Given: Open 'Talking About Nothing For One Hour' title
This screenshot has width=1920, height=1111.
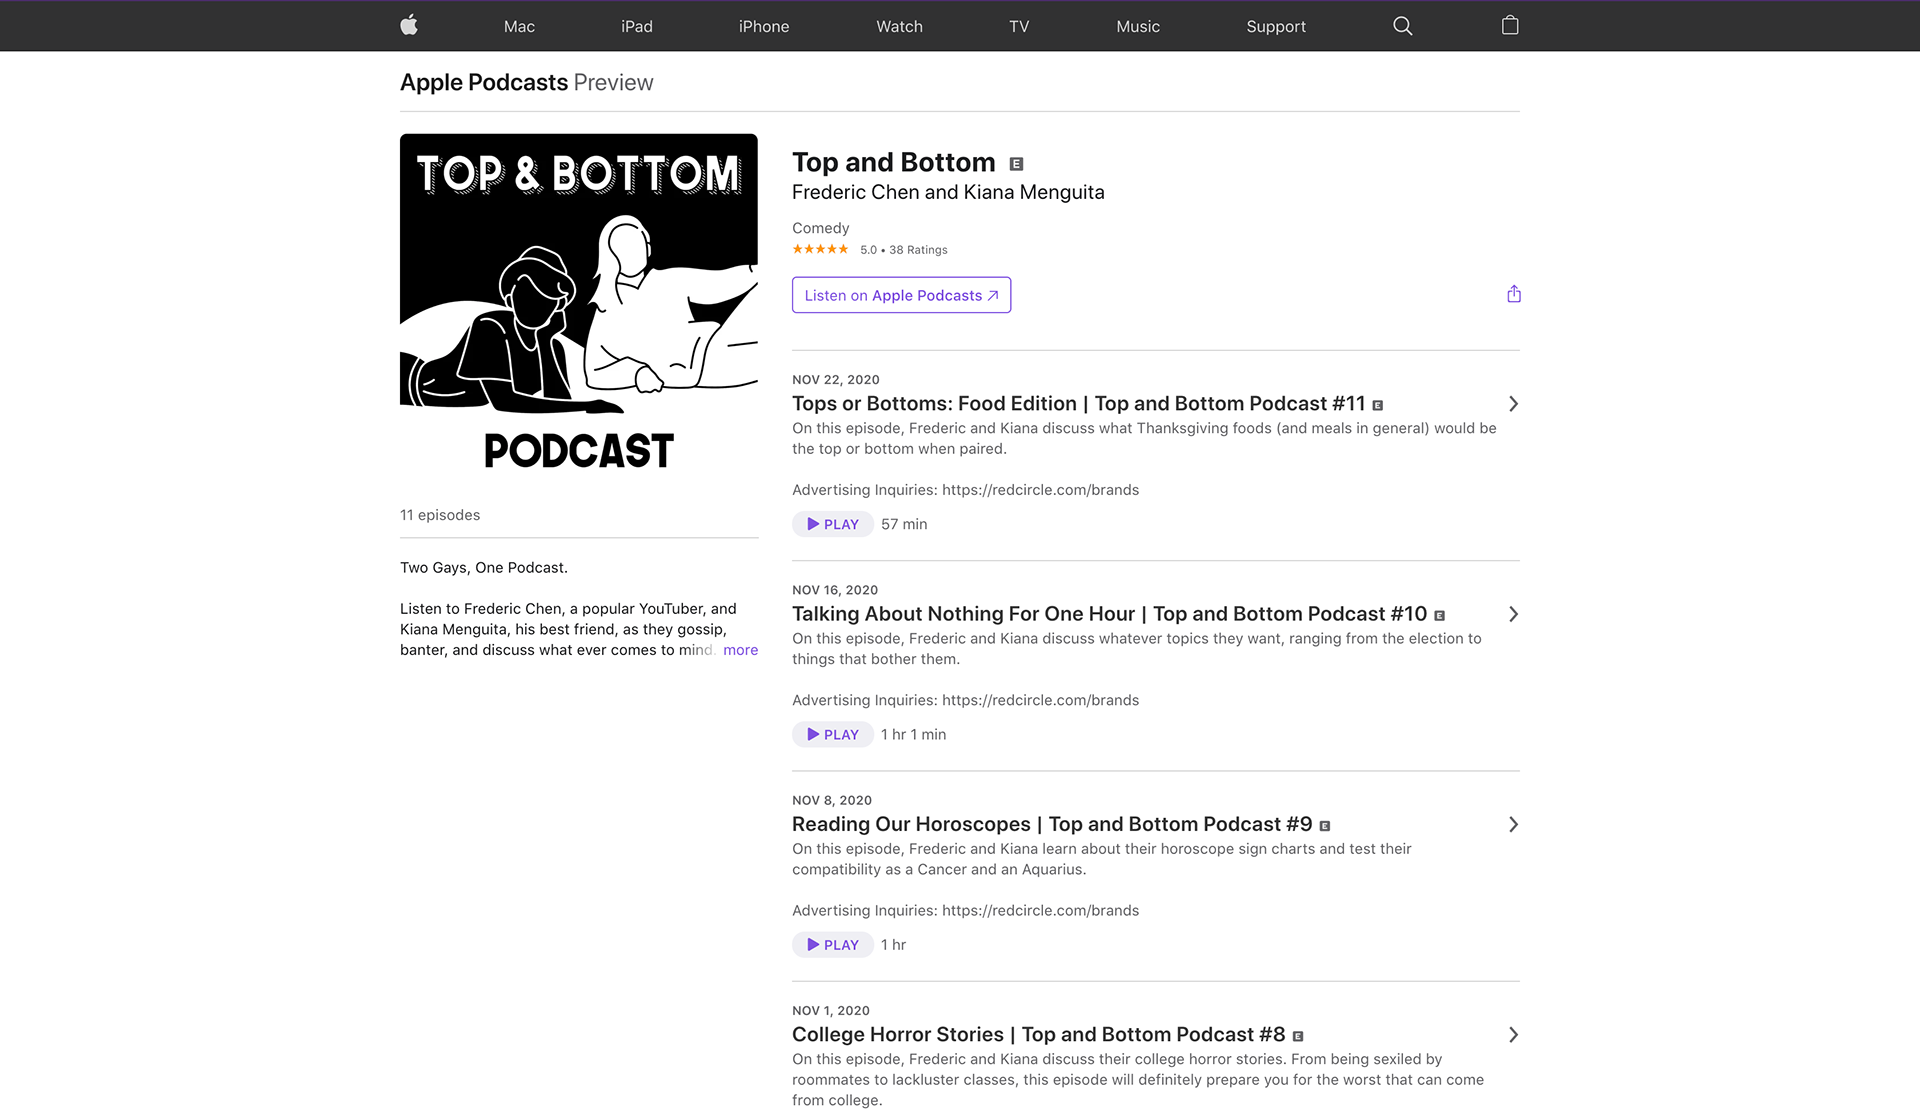Looking at the screenshot, I should click(1109, 614).
